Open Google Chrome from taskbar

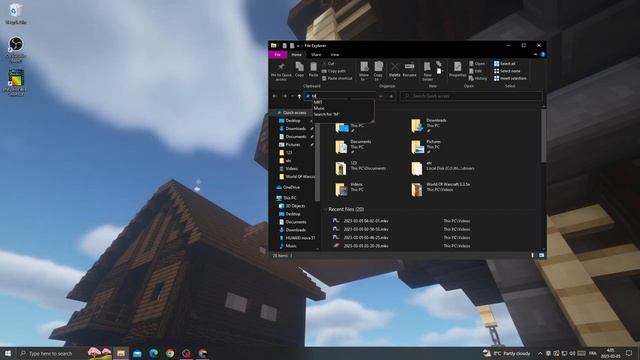(x=170, y=353)
